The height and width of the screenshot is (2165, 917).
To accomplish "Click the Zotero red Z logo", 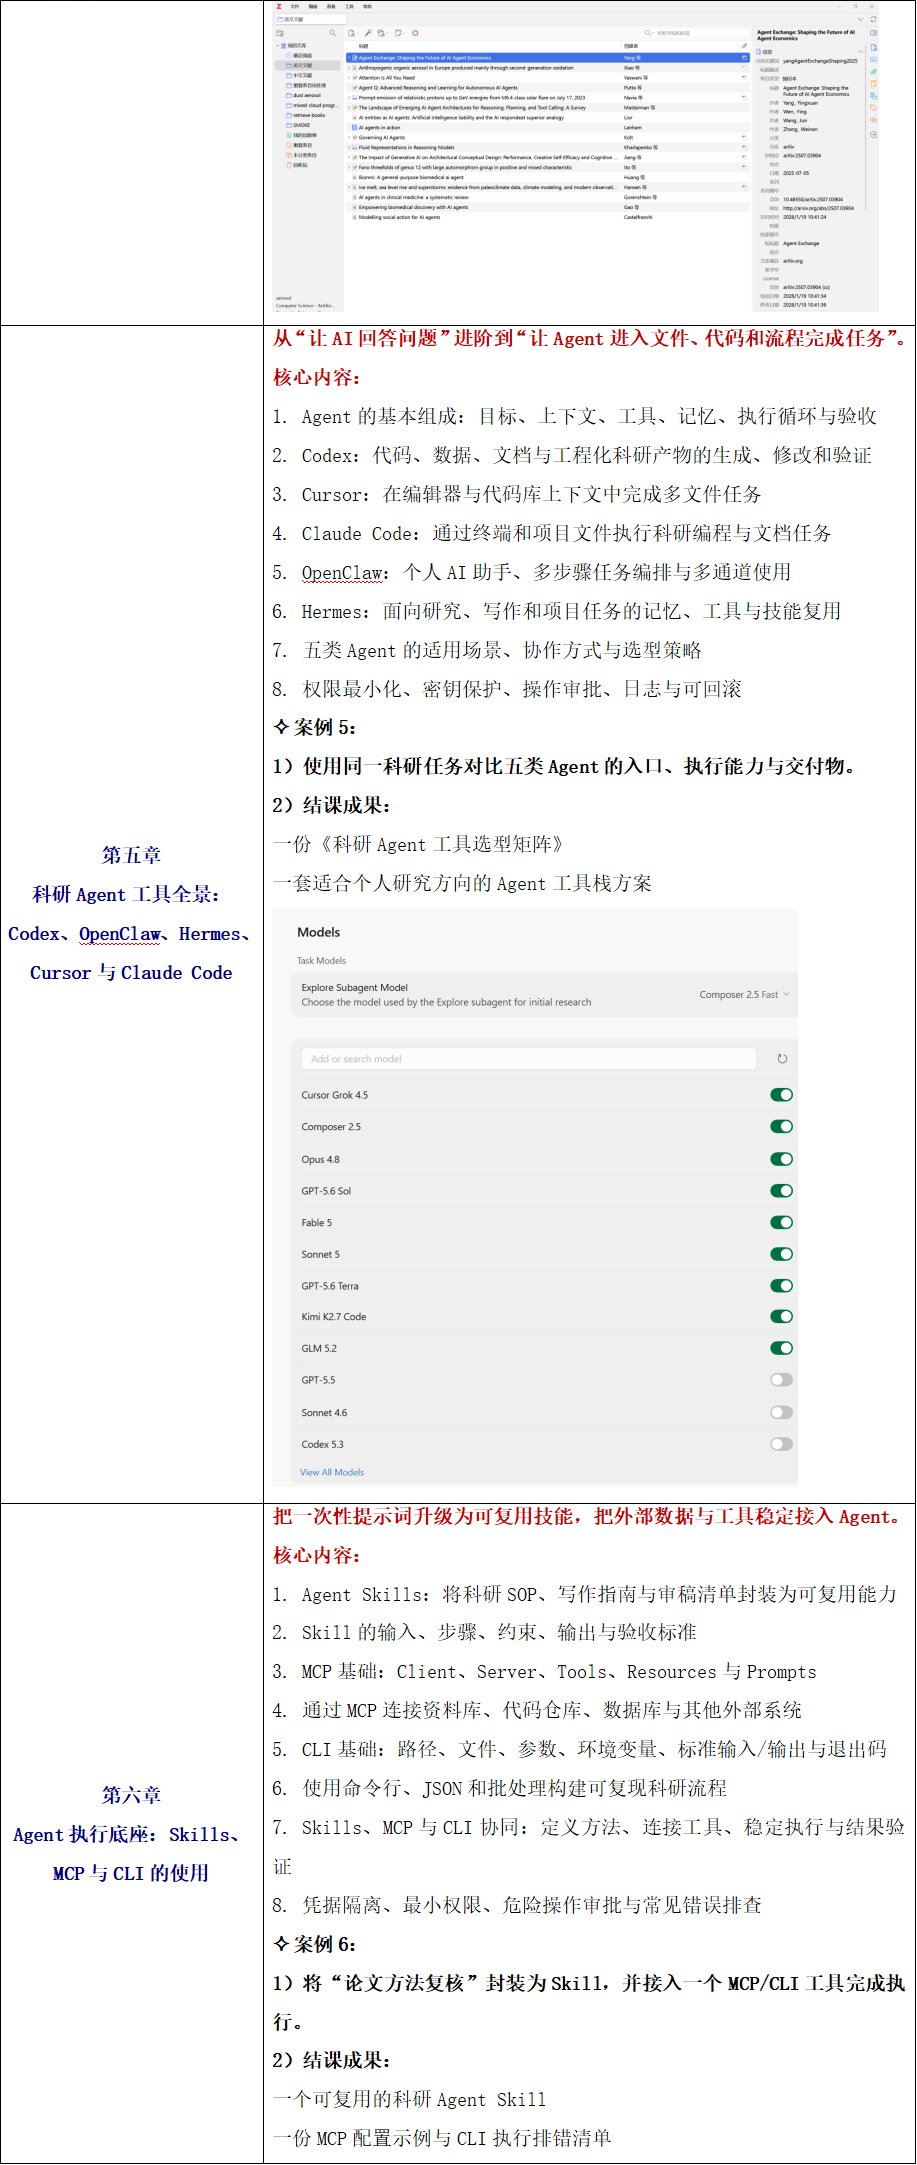I will [x=279, y=6].
